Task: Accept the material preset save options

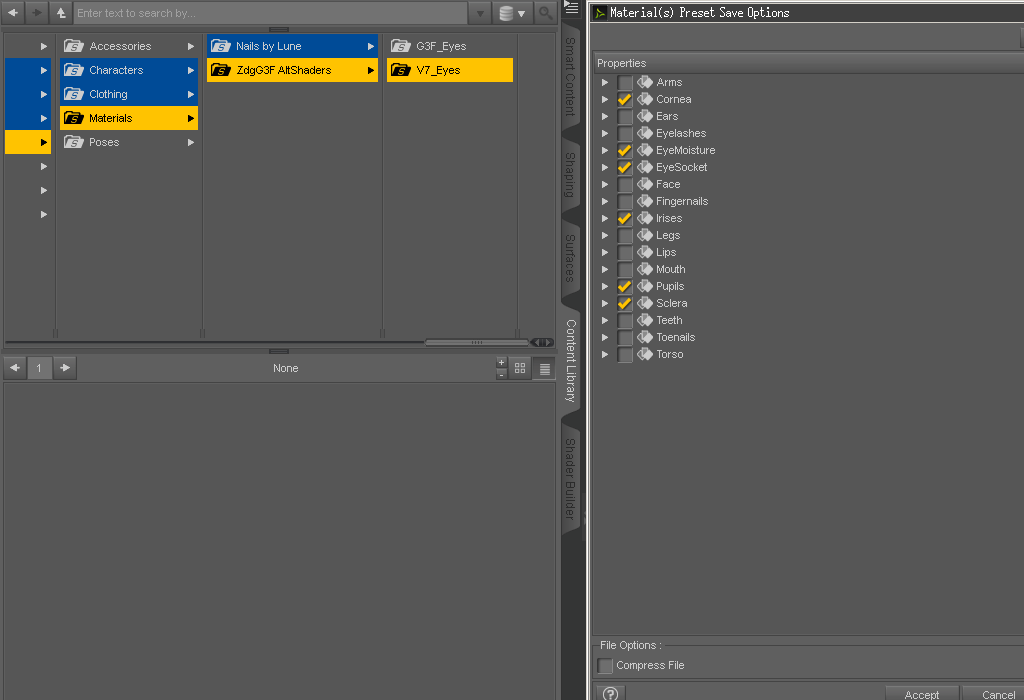Action: coord(922,693)
